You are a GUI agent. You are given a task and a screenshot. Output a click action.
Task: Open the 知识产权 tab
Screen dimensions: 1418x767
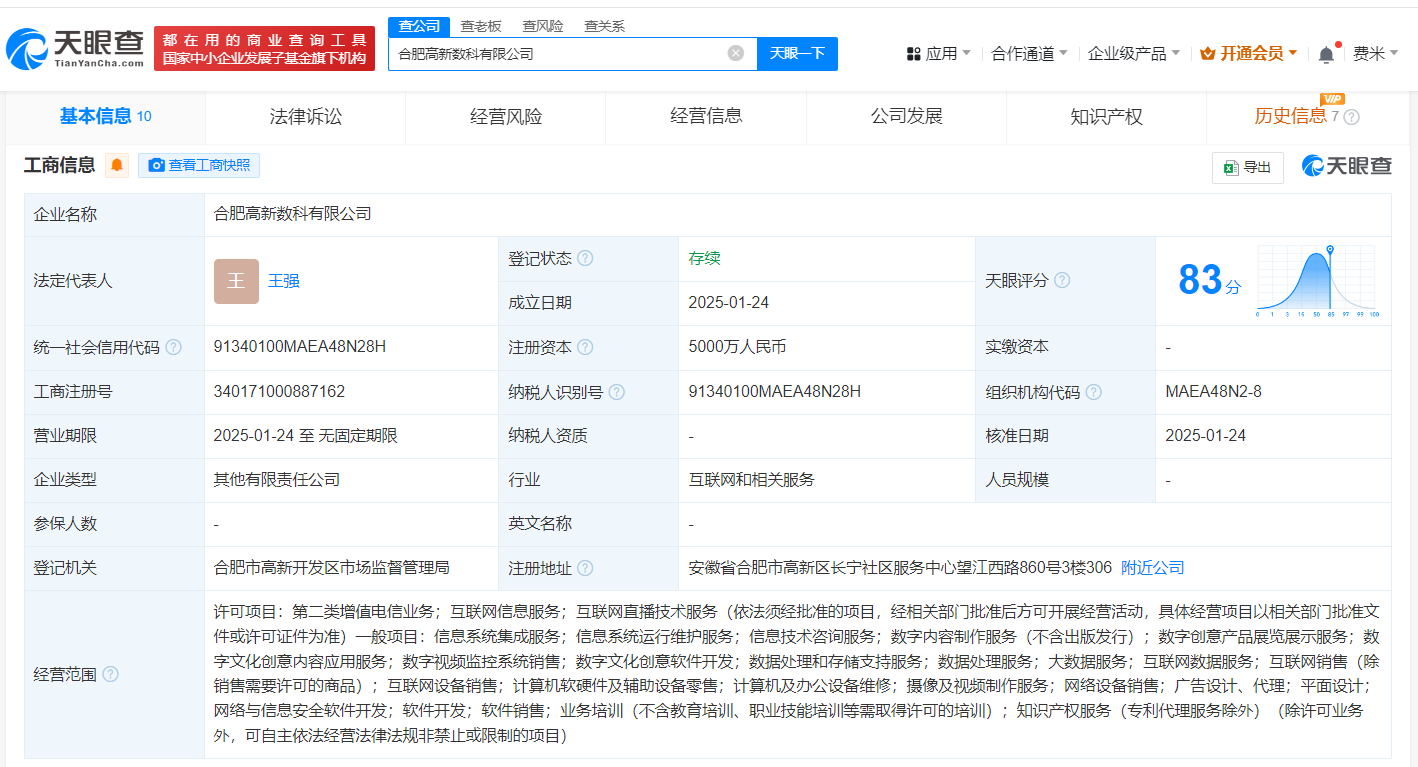1106,116
